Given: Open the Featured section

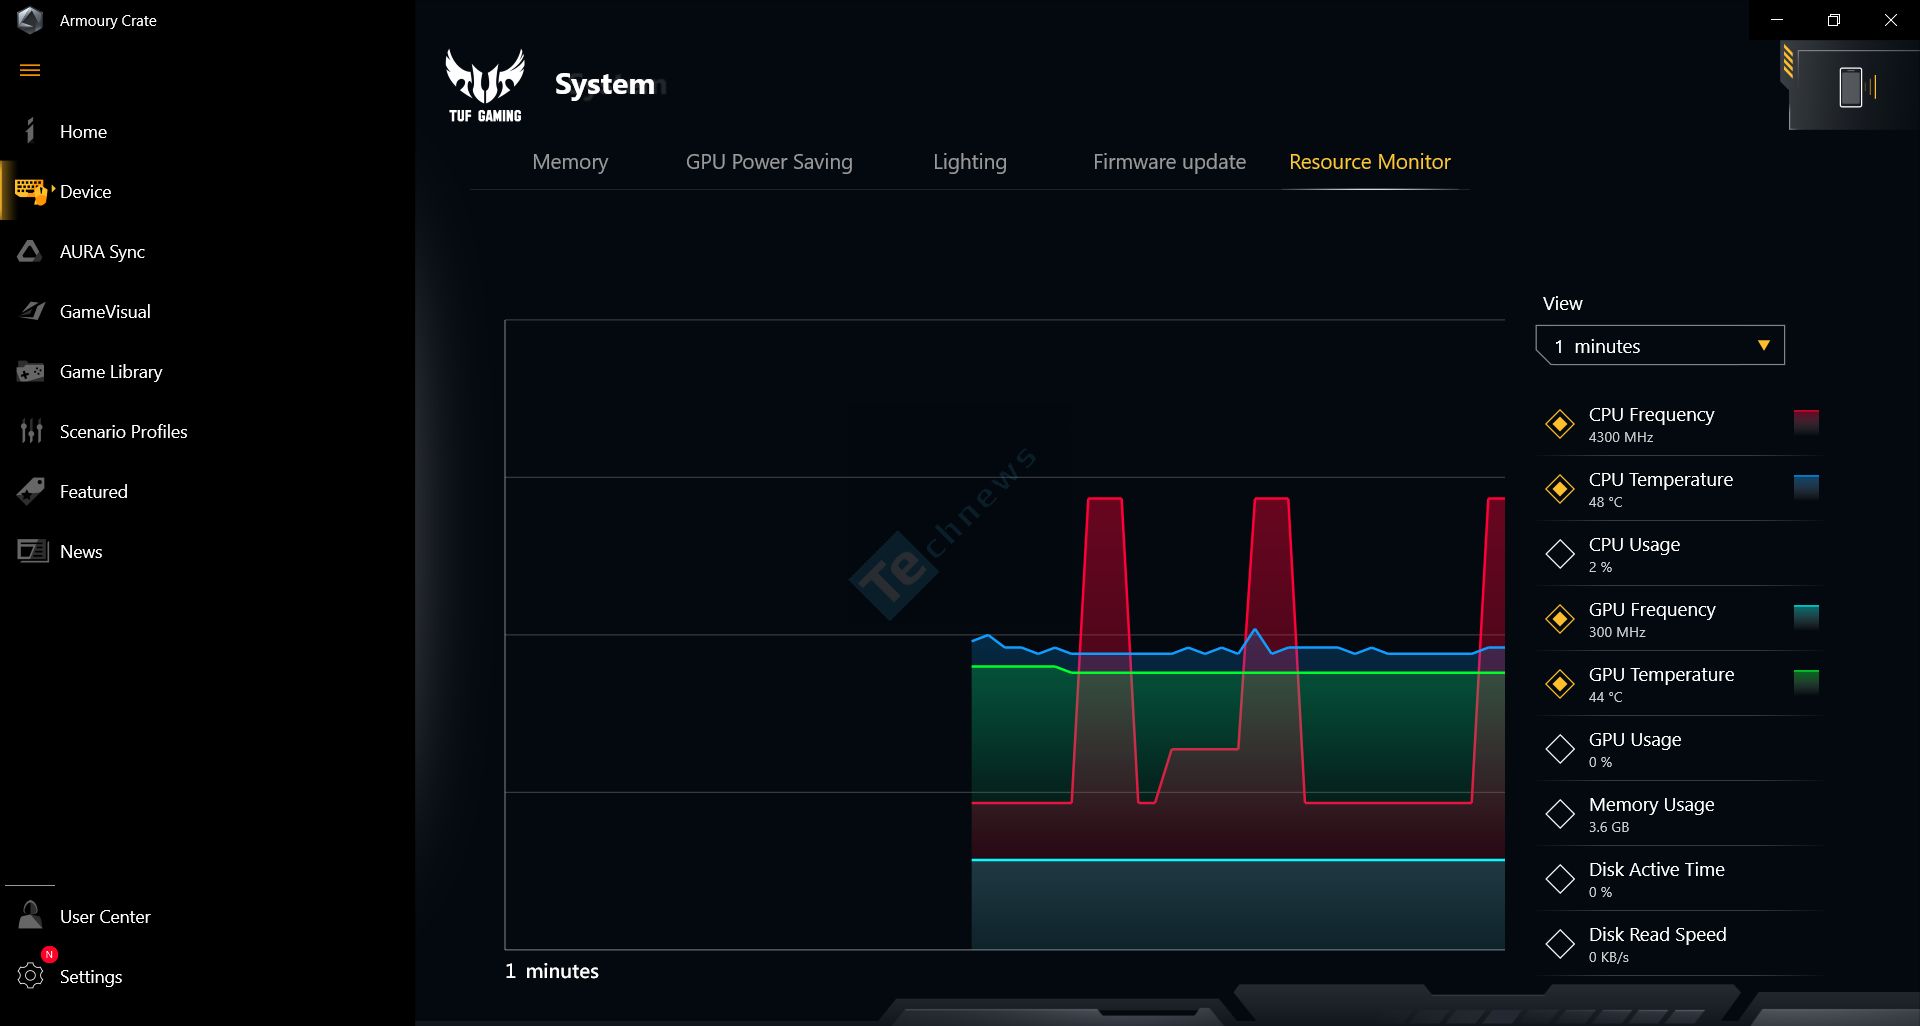Looking at the screenshot, I should click(94, 492).
